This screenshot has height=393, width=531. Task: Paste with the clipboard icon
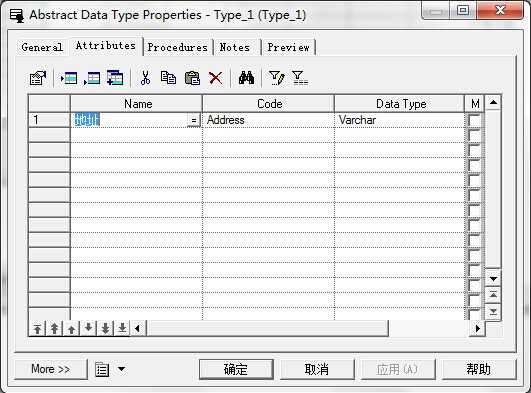192,78
